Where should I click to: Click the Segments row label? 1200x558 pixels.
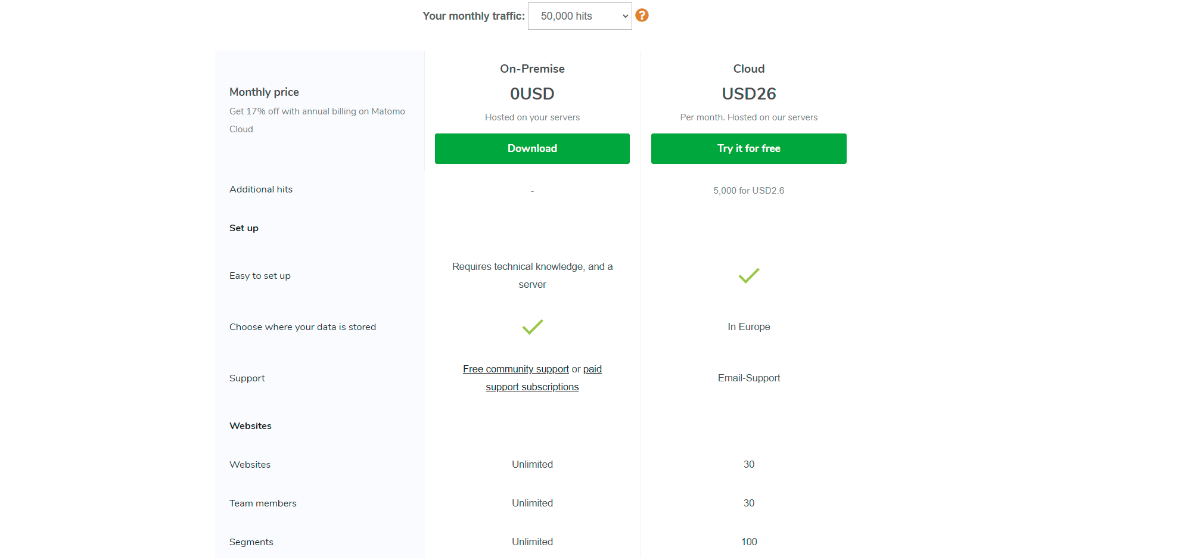coord(250,542)
